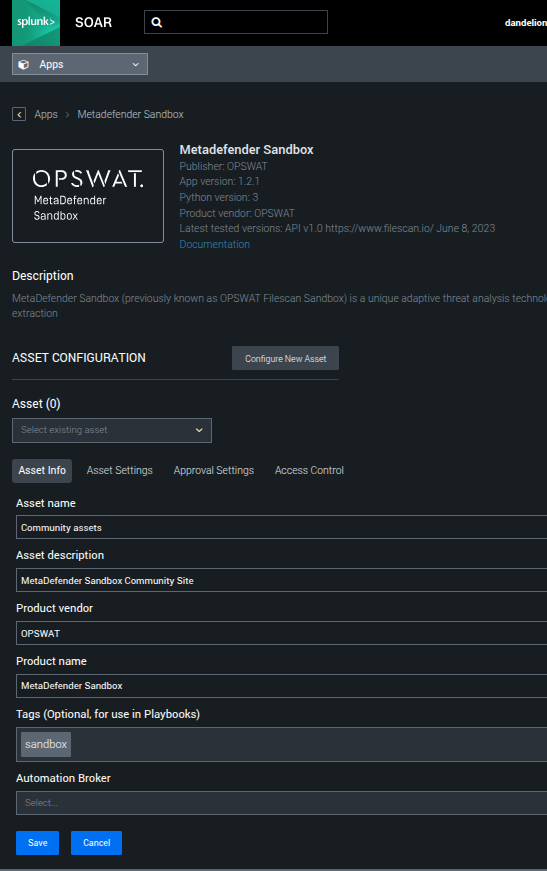Click the Python version: 3 text
The height and width of the screenshot is (871, 547).
(219, 197)
